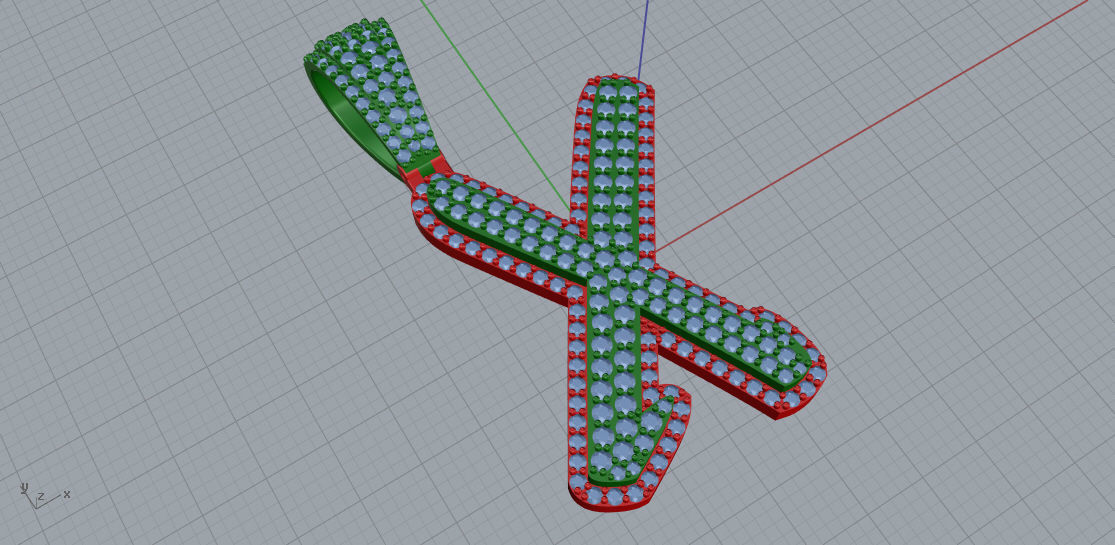This screenshot has width=1115, height=545.
Task: Click the red X axis line
Action: click(x=872, y=126)
